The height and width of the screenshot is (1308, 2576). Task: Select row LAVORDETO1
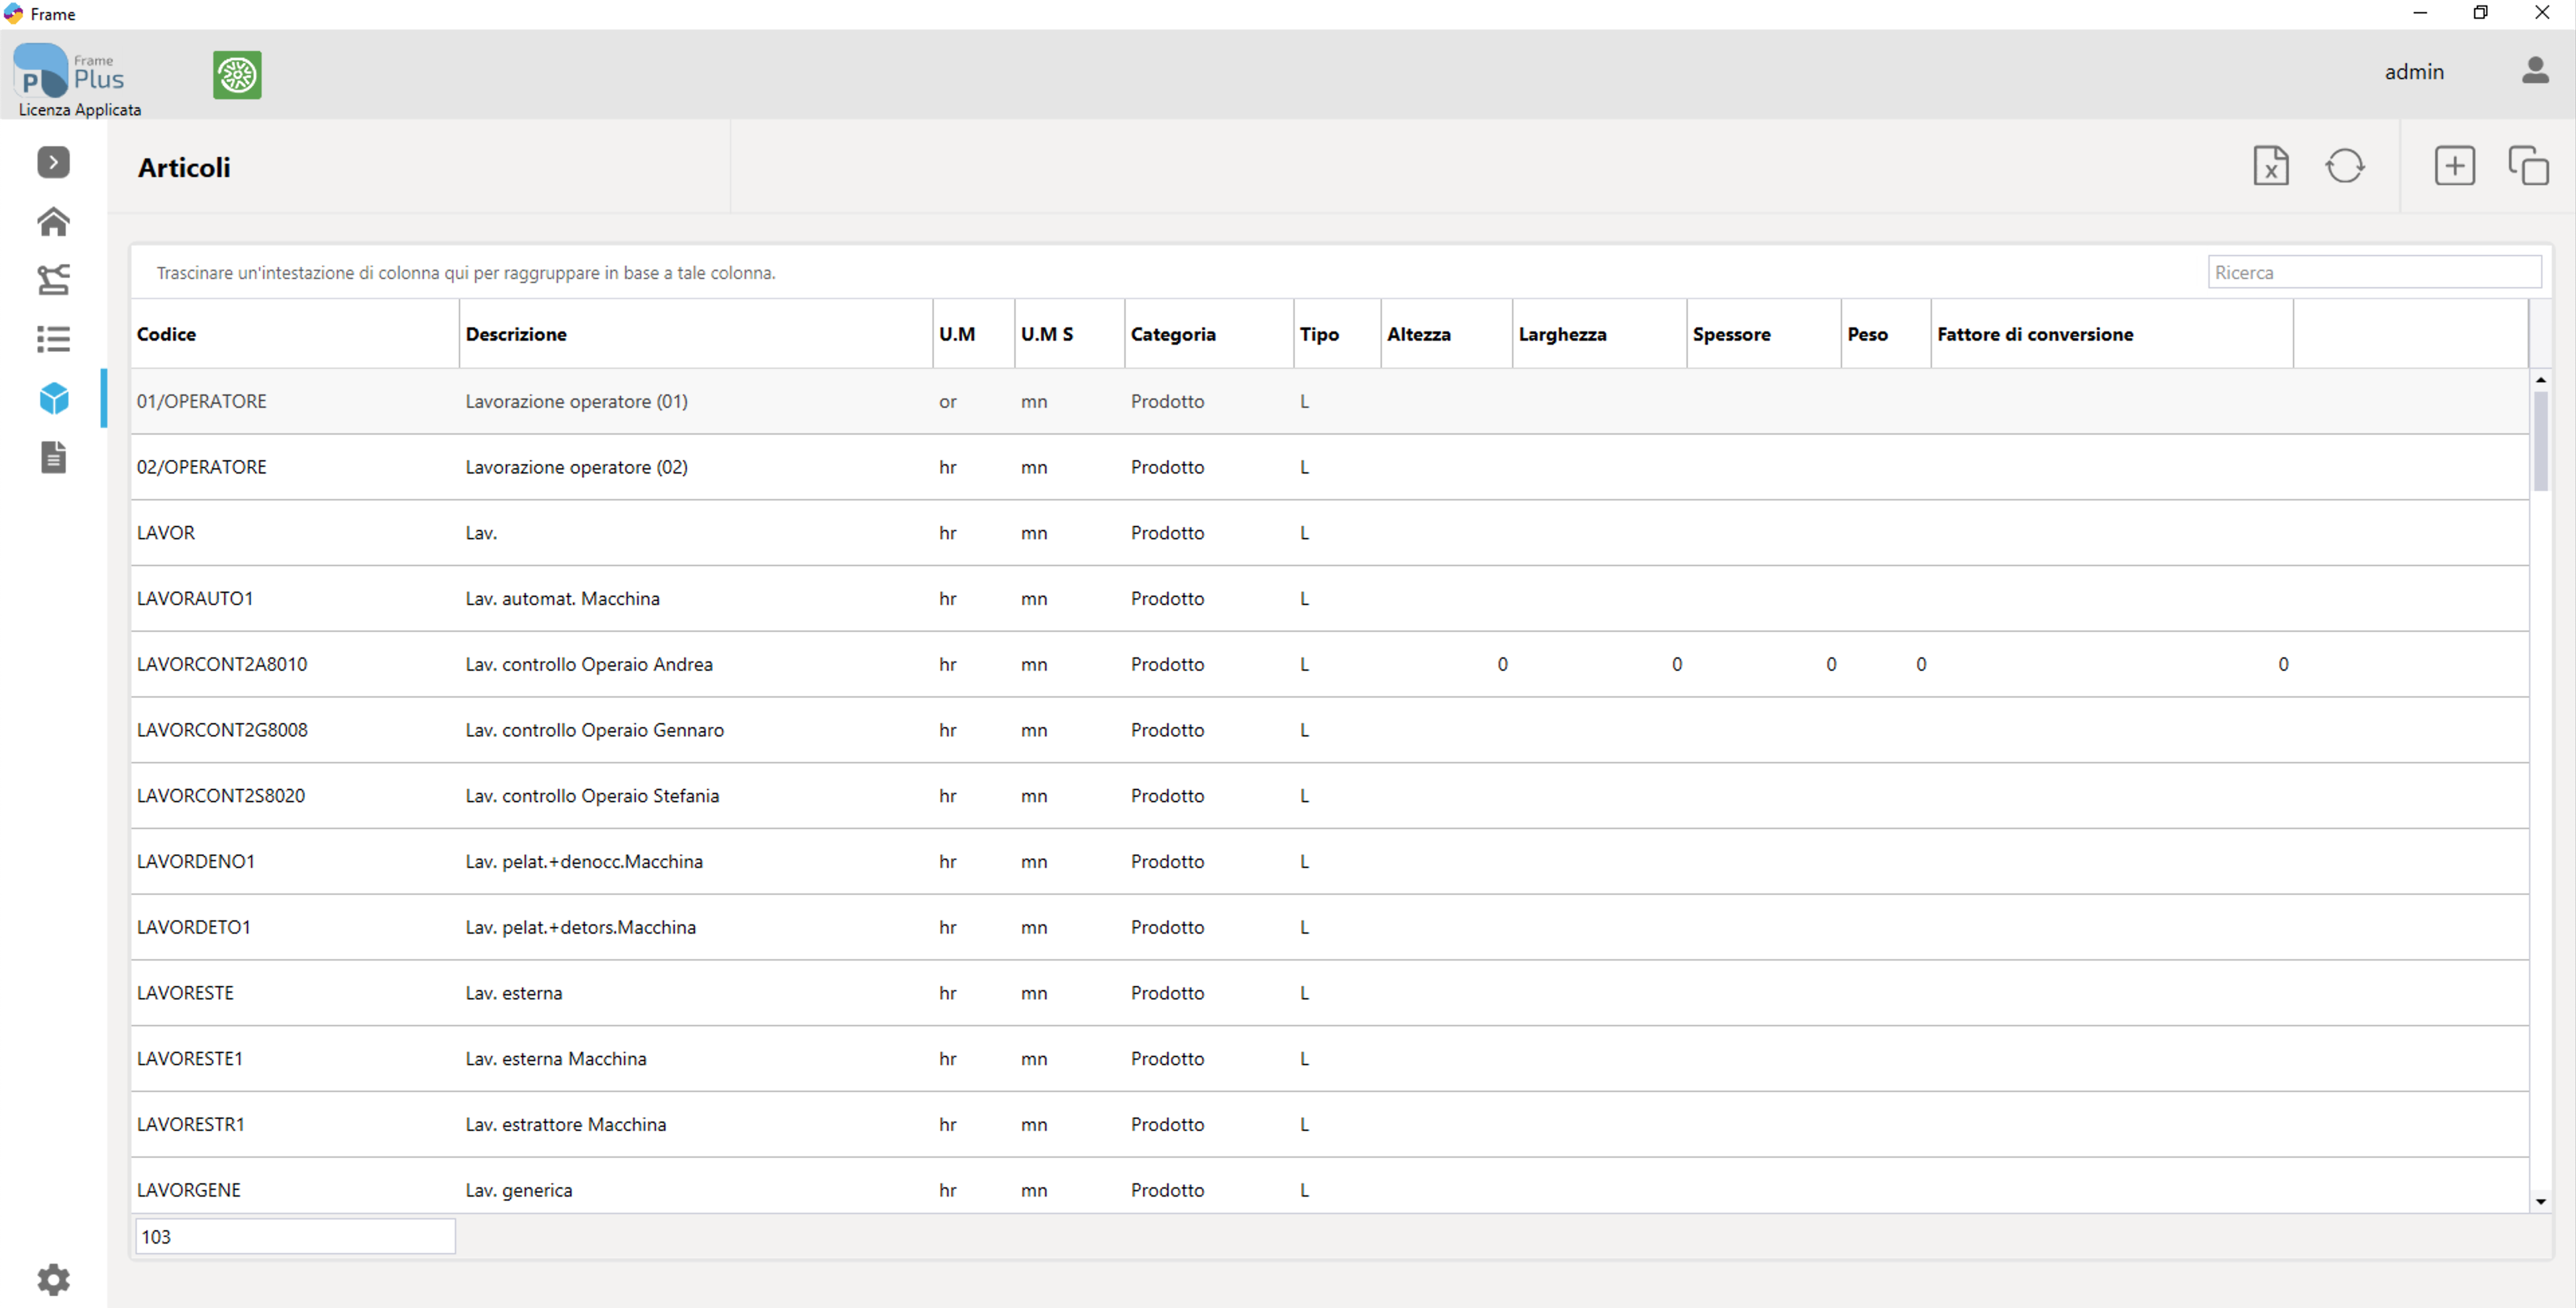[1329, 927]
